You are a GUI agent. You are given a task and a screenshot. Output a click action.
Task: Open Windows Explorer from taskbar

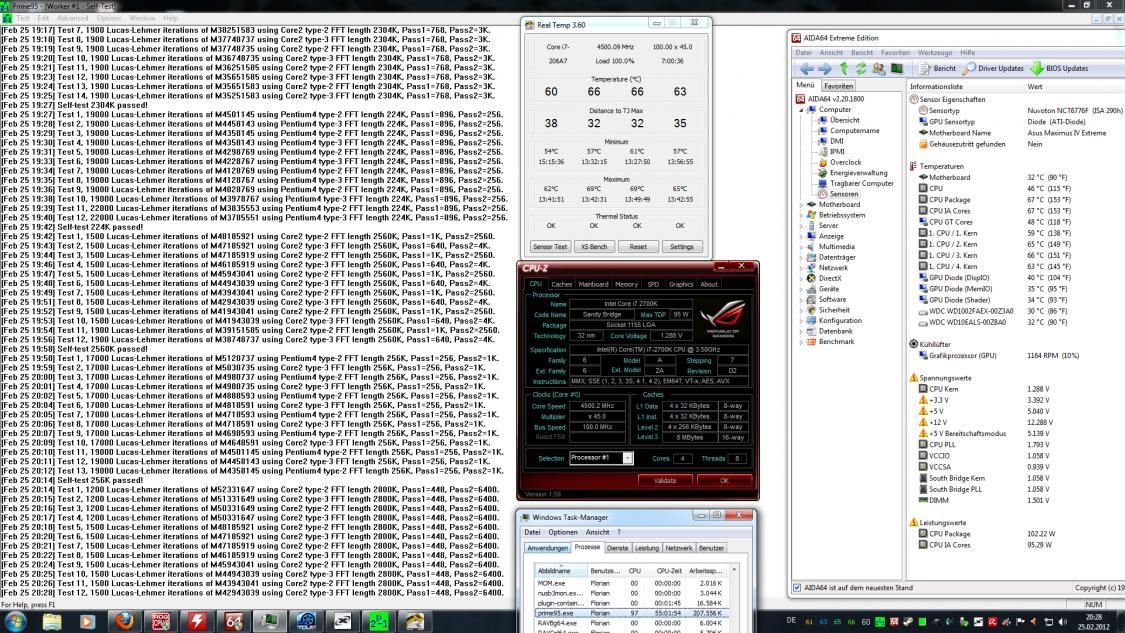click(x=52, y=621)
